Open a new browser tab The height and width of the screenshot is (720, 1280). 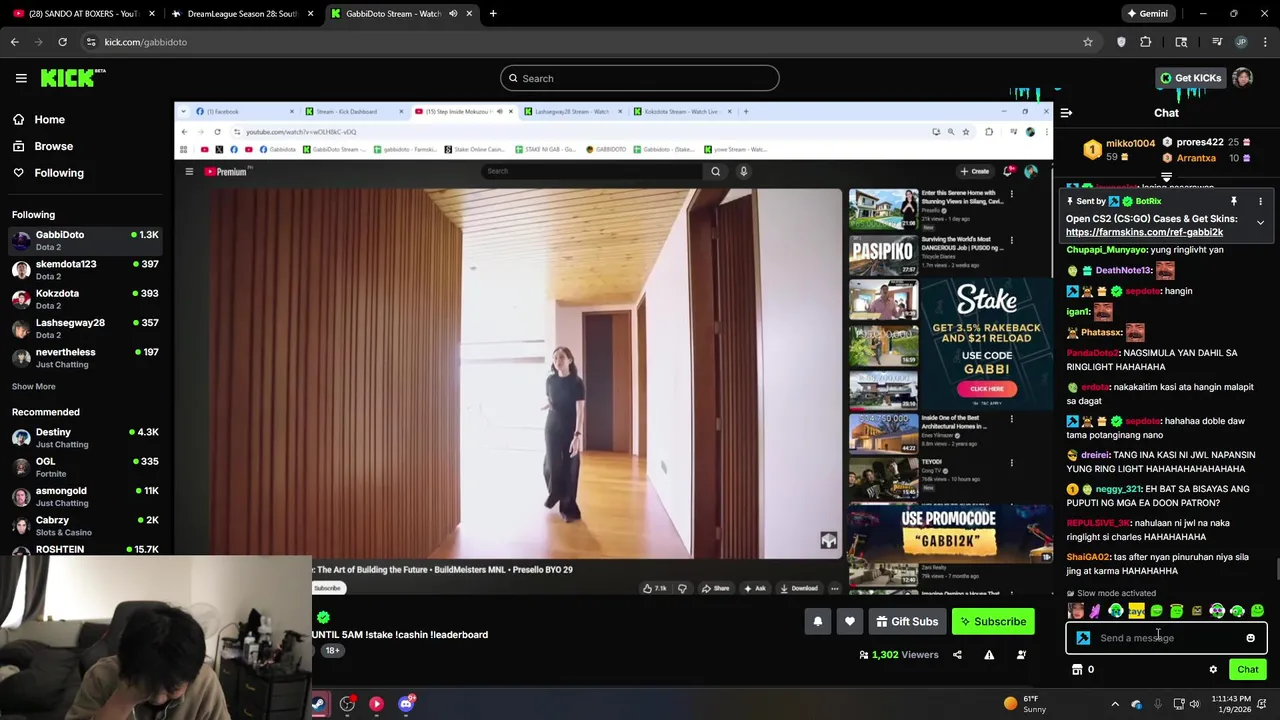(493, 14)
